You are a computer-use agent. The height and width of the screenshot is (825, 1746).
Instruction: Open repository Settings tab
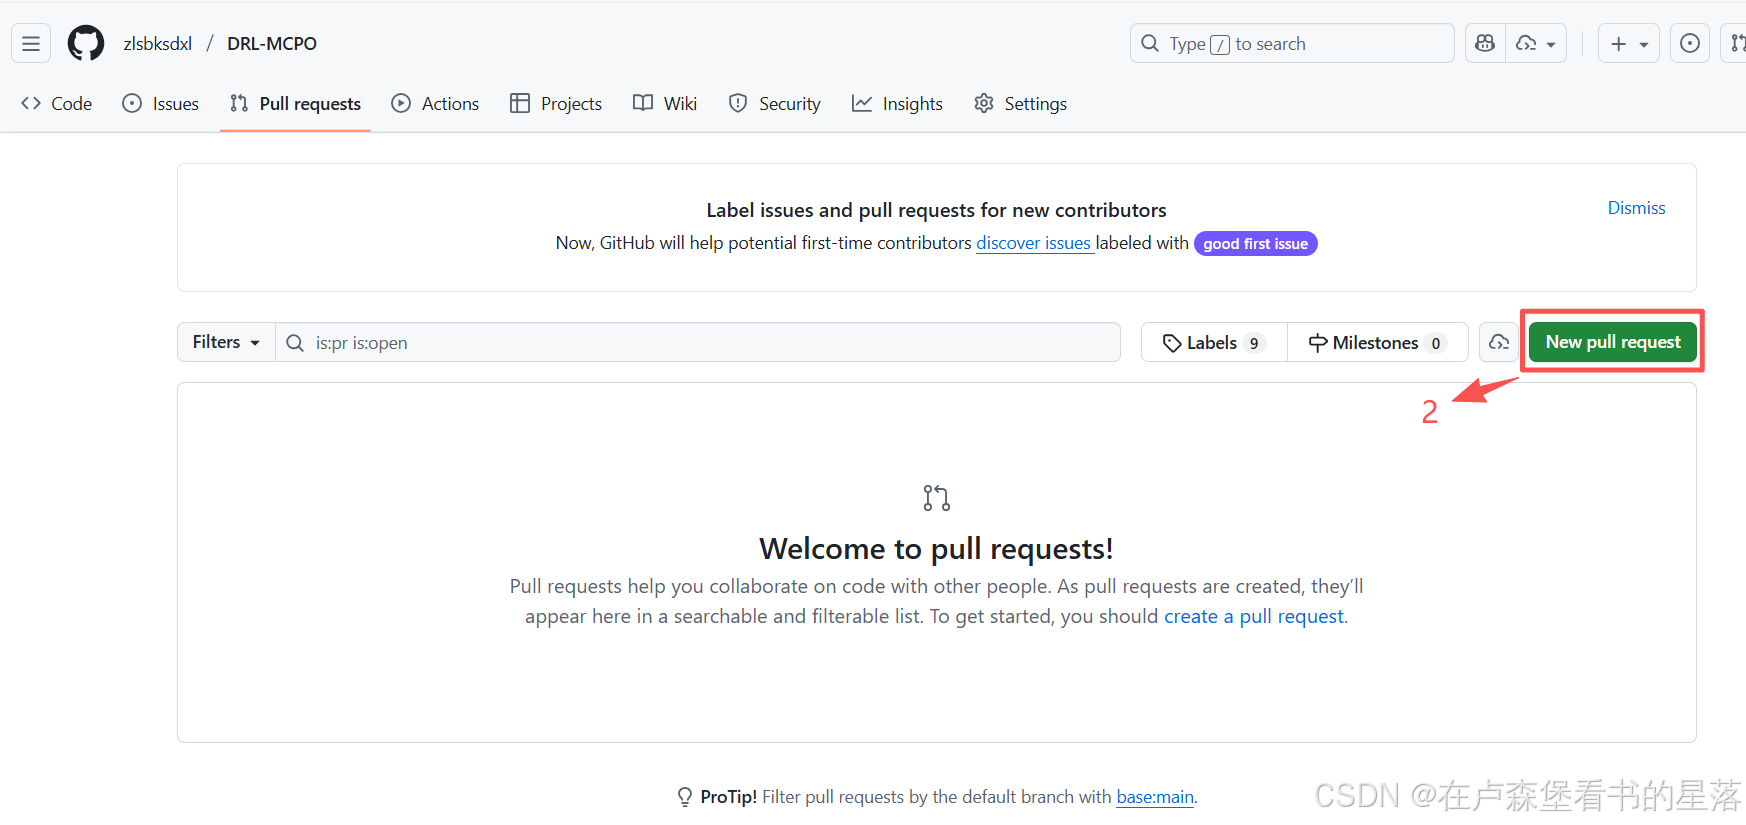[x=1020, y=104]
